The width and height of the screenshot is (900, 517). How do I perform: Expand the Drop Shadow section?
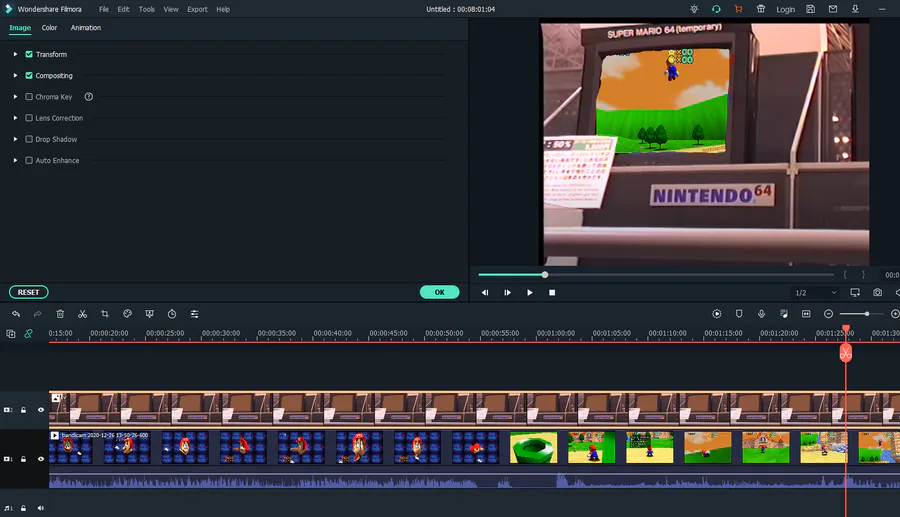click(15, 139)
